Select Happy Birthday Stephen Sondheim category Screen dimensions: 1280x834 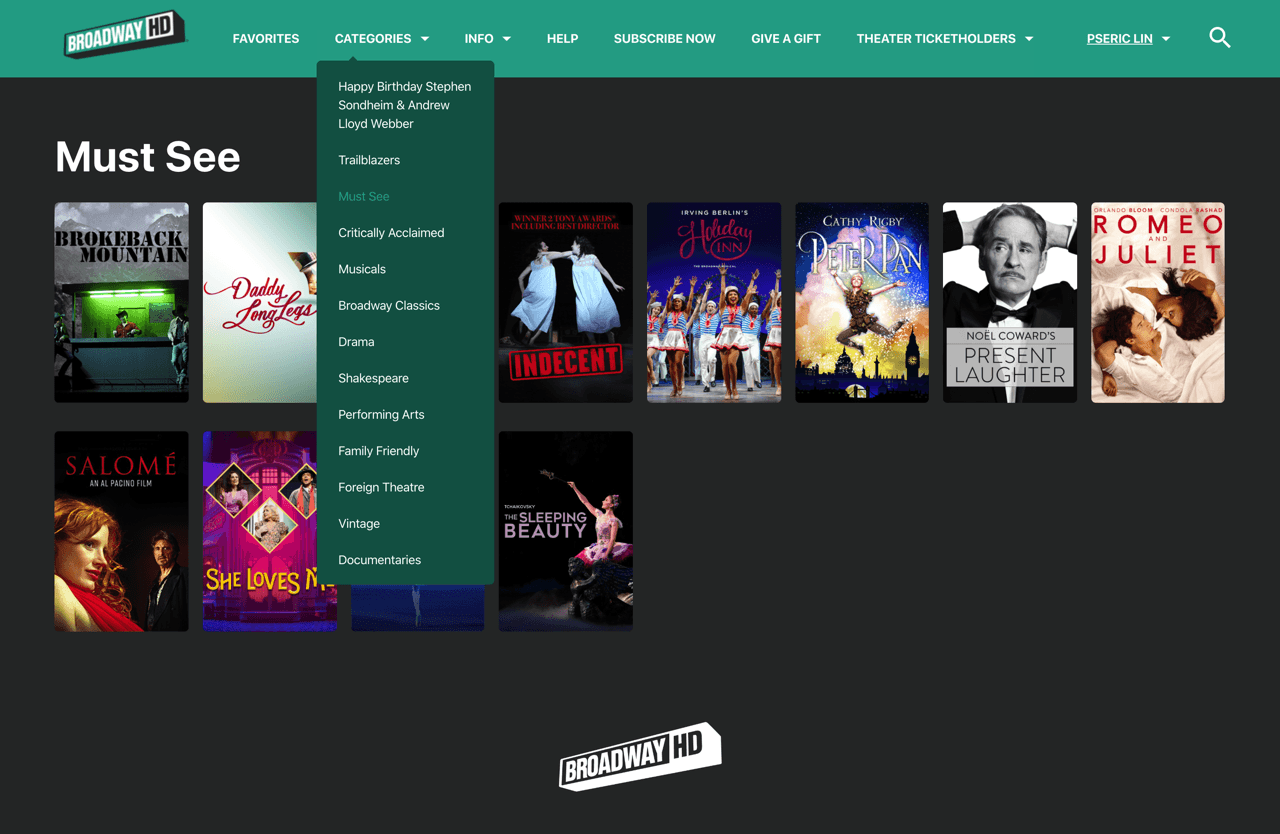point(405,105)
